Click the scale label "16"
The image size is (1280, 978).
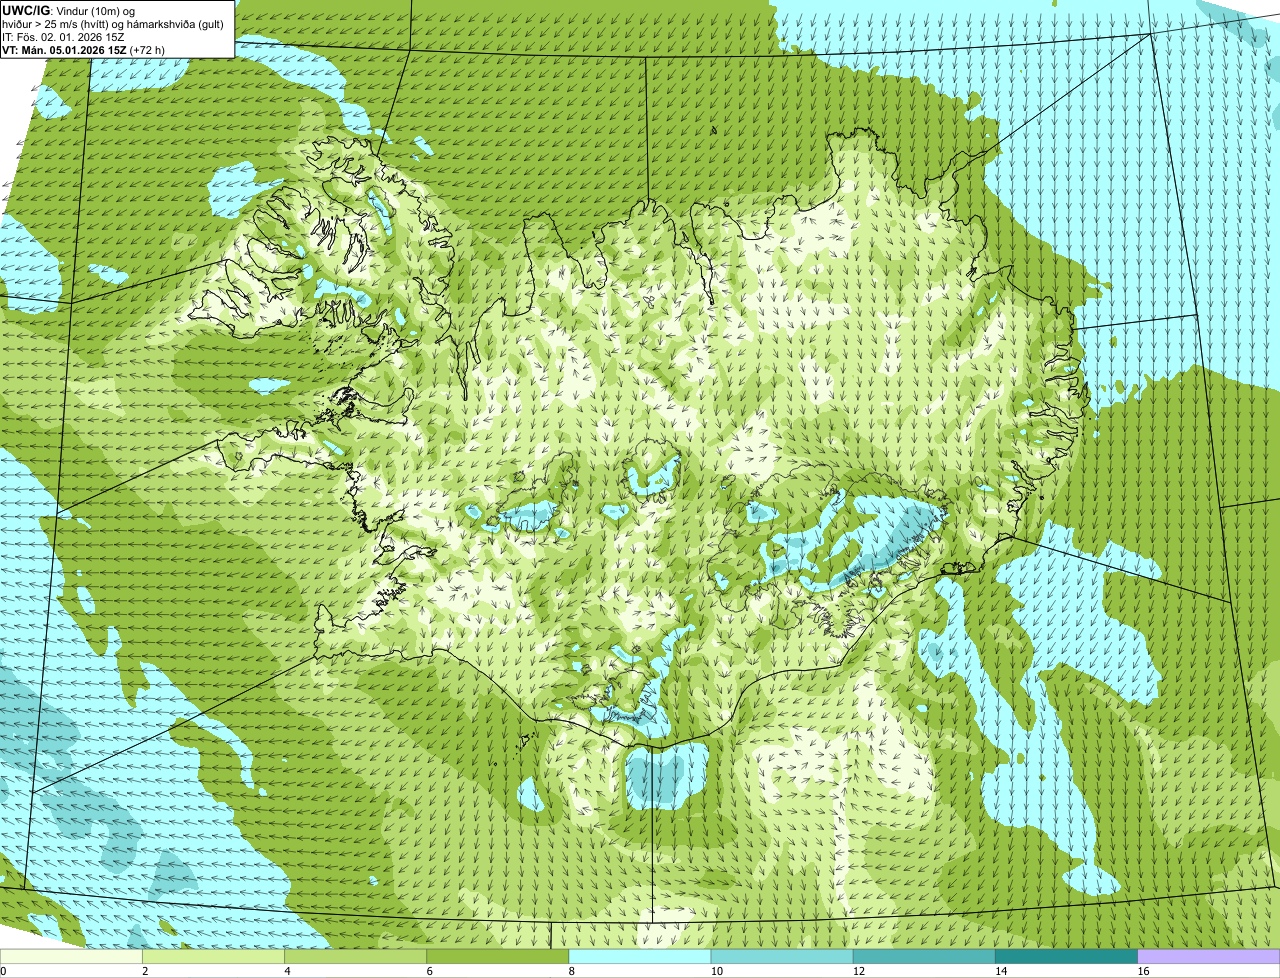pos(1143,971)
